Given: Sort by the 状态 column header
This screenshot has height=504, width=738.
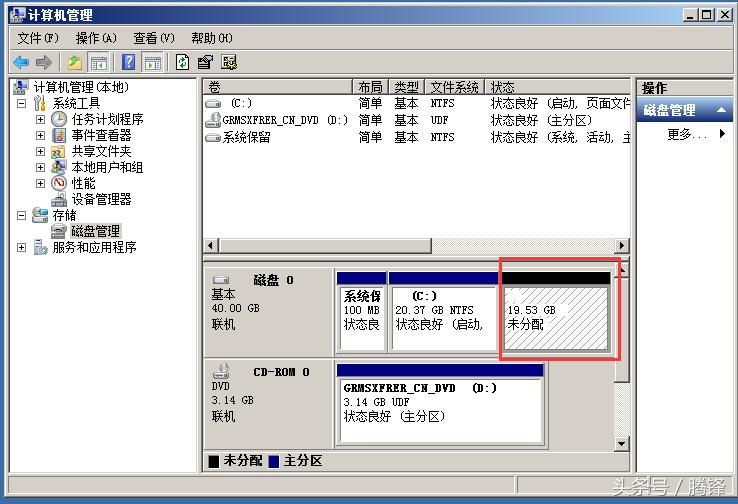Looking at the screenshot, I should (x=557, y=87).
